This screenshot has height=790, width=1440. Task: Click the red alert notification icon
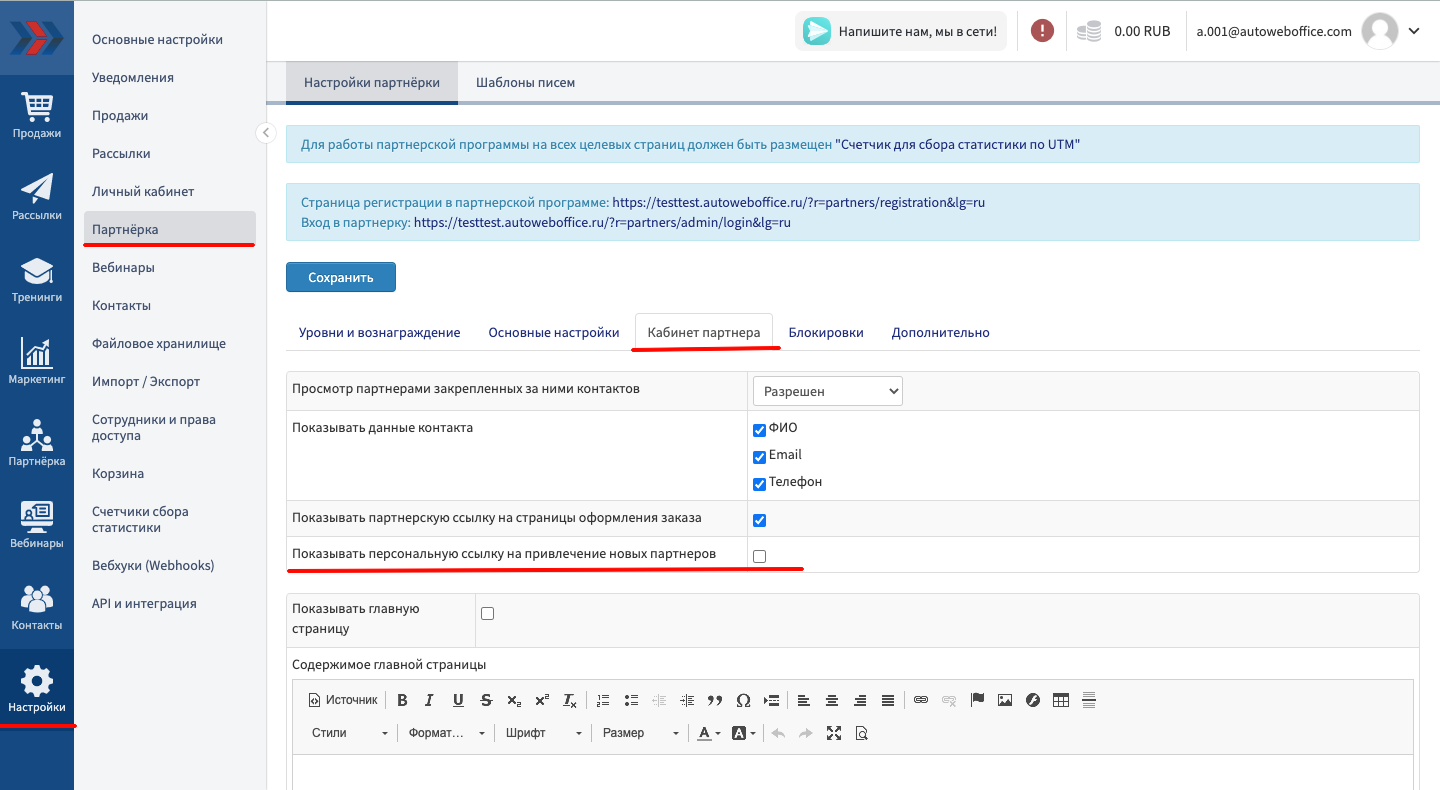[1042, 31]
